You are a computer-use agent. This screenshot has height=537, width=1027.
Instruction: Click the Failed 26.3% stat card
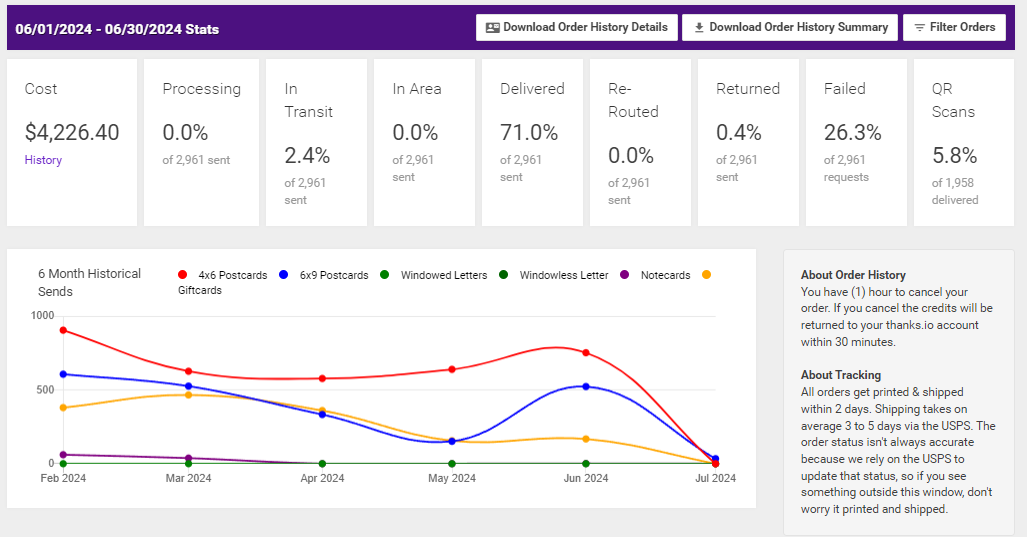coord(855,142)
